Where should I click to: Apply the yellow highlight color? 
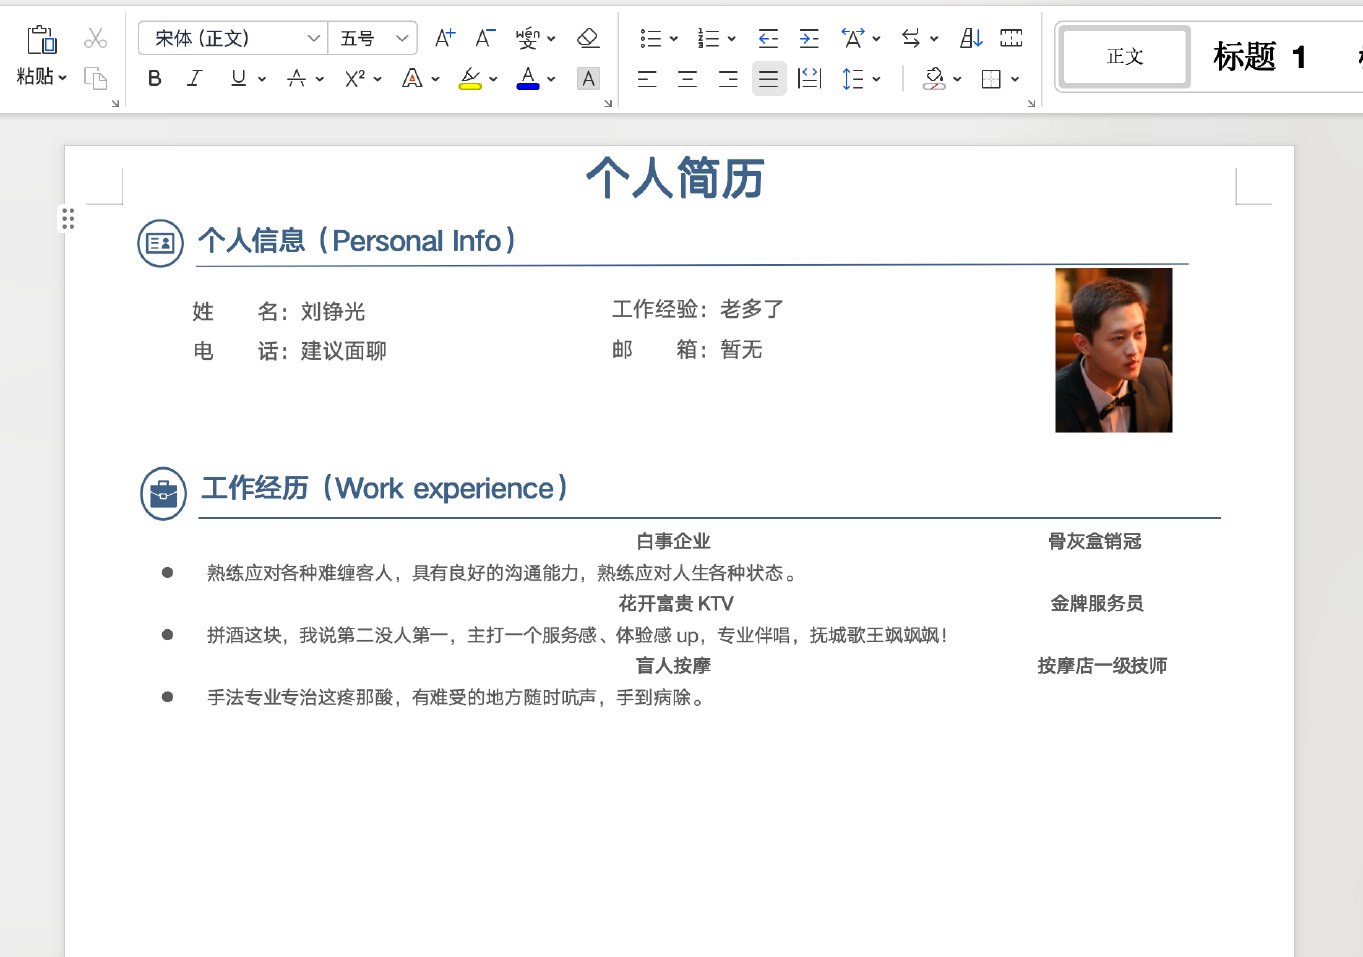point(470,78)
